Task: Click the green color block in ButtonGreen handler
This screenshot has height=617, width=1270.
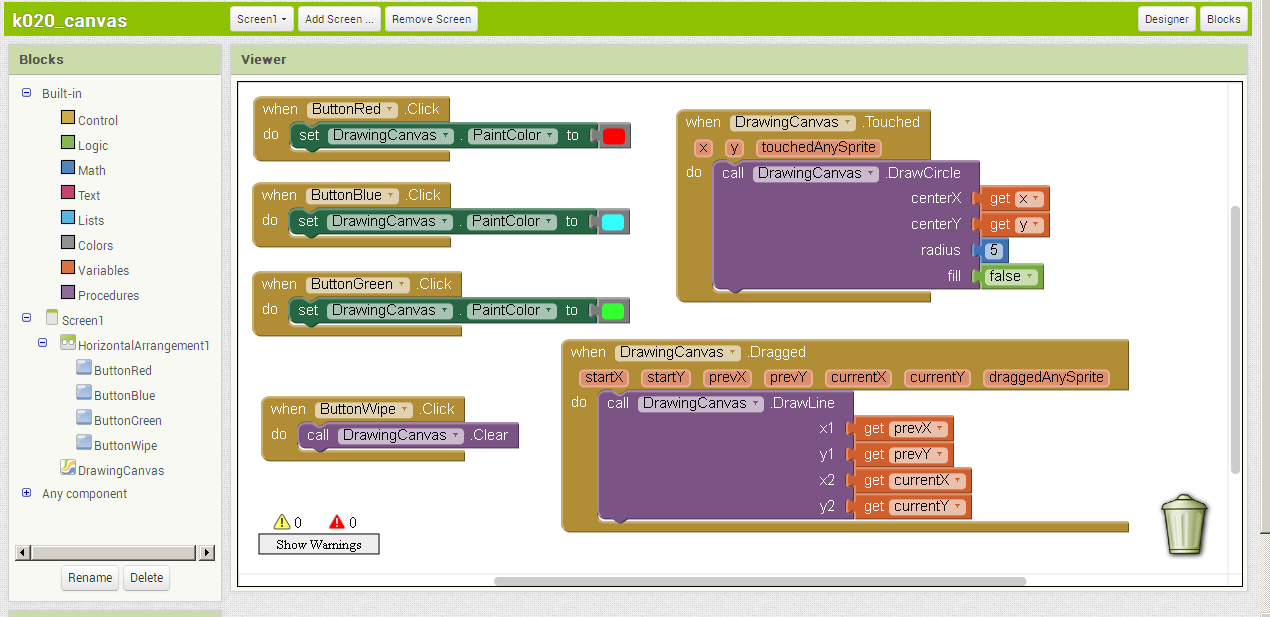Action: tap(613, 311)
